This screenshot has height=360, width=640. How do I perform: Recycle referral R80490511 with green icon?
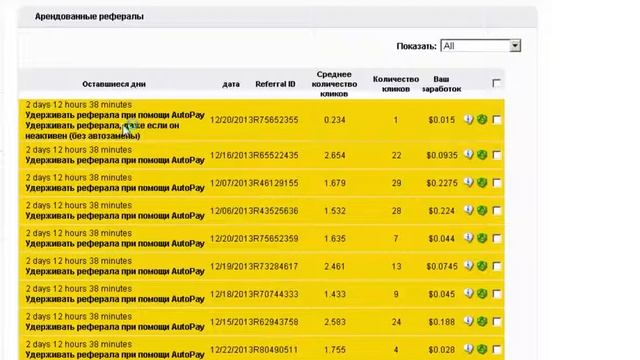482,349
